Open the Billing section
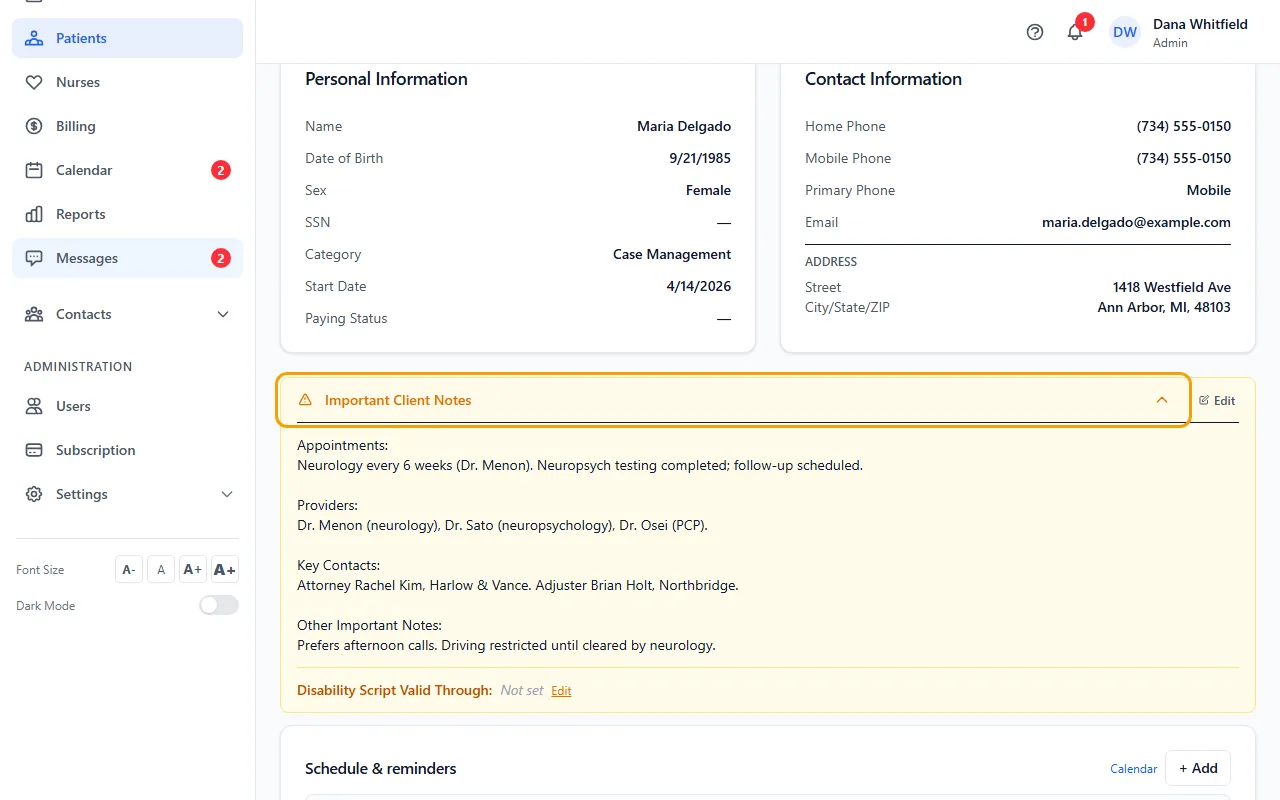 pyautogui.click(x=128, y=126)
